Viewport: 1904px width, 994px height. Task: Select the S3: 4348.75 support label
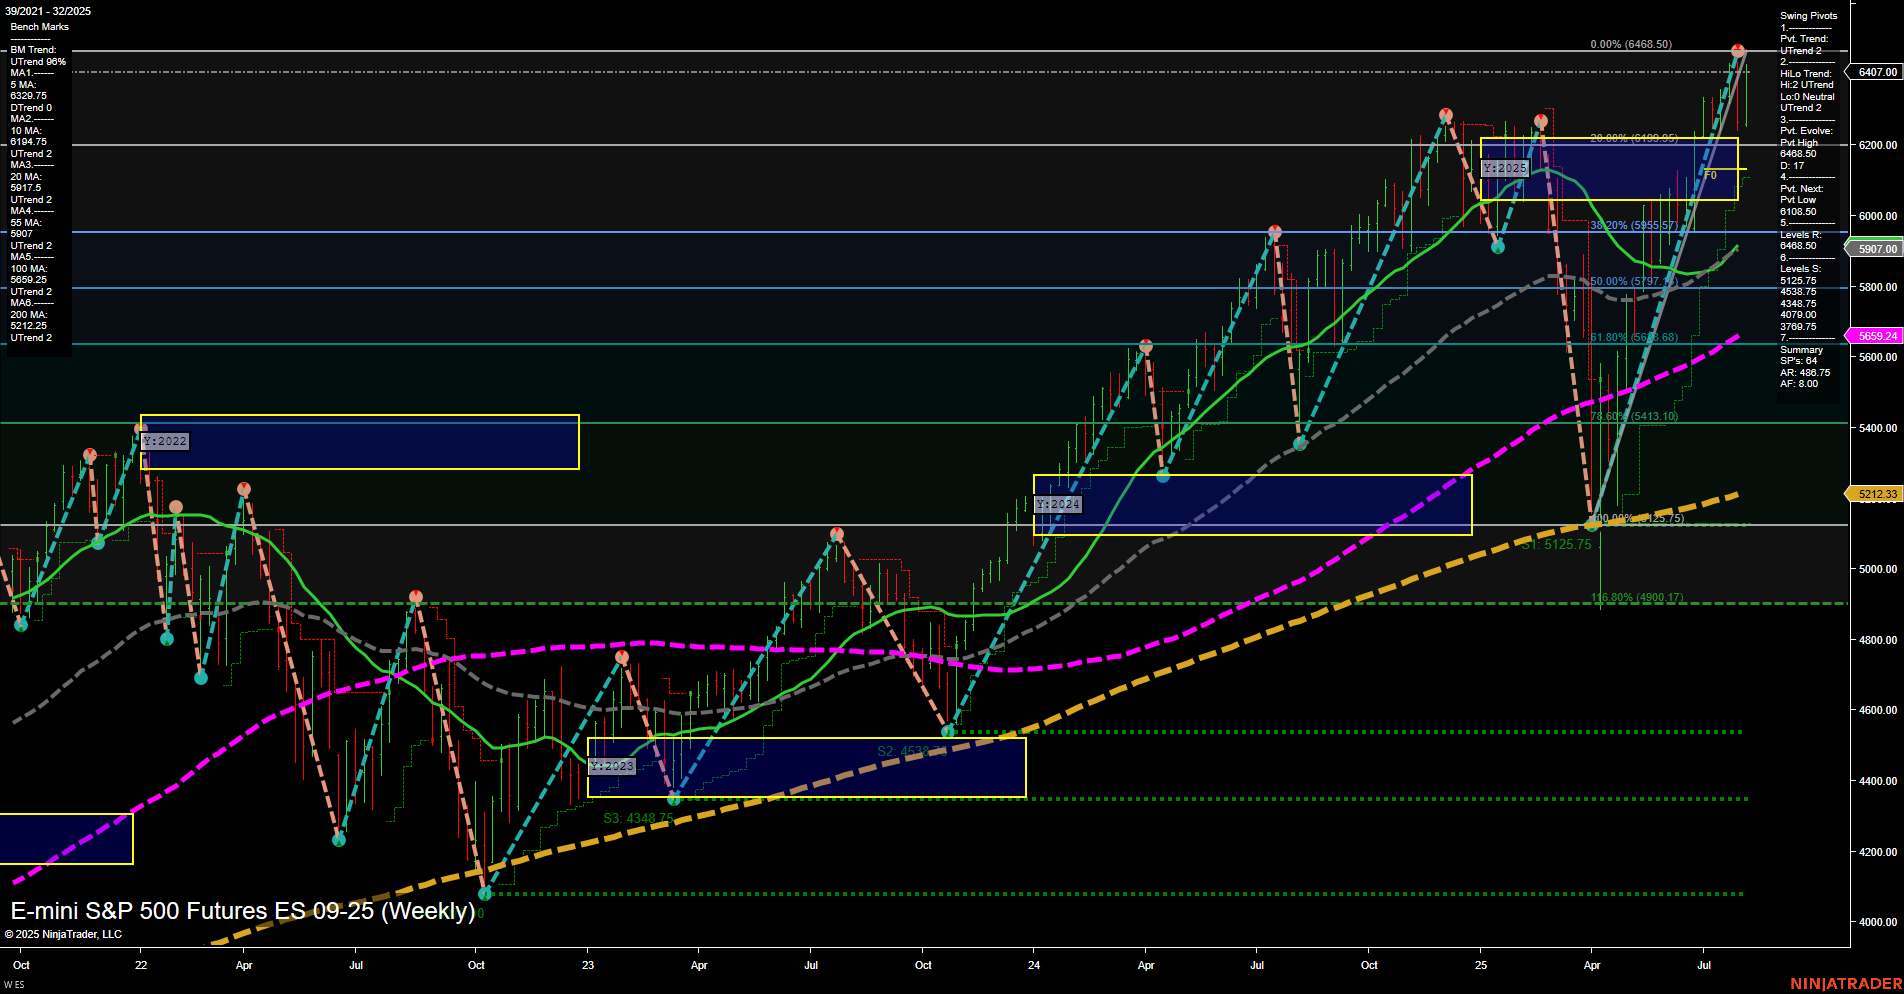coord(638,818)
